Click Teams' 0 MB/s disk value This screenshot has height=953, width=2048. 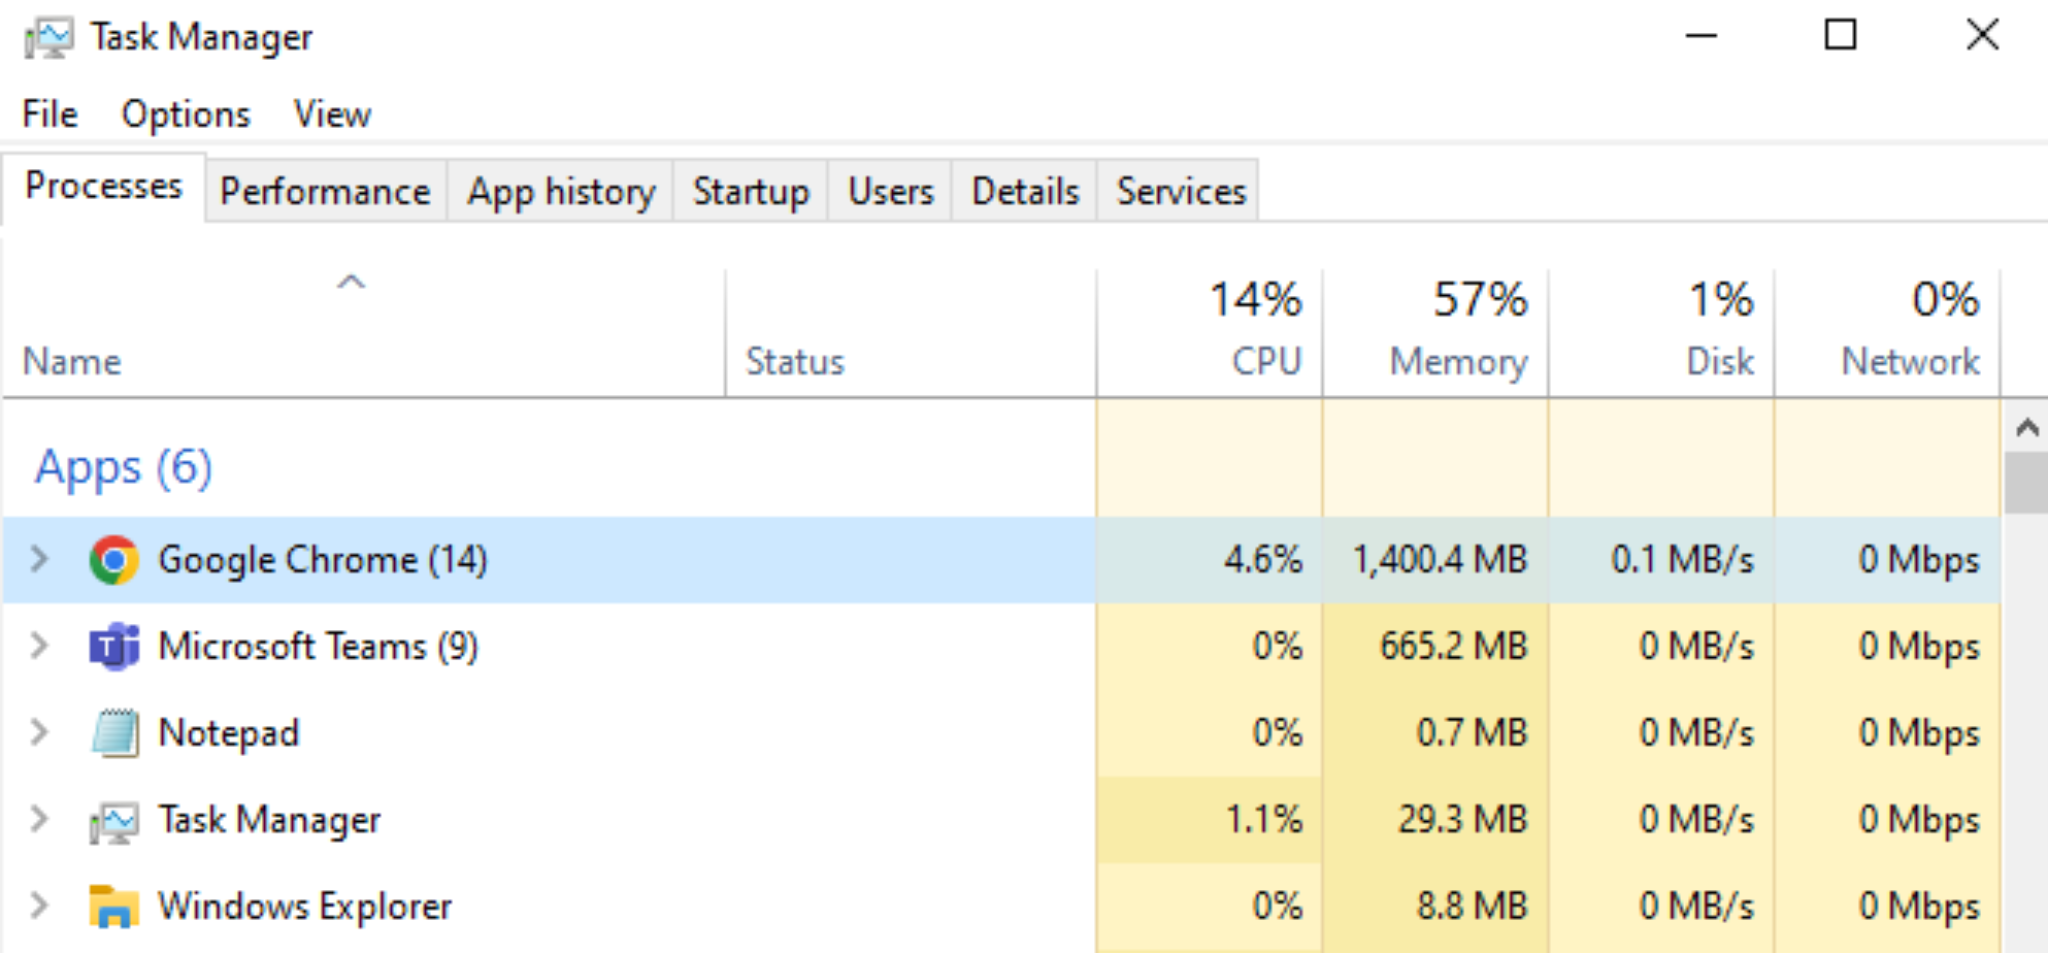[x=1696, y=646]
